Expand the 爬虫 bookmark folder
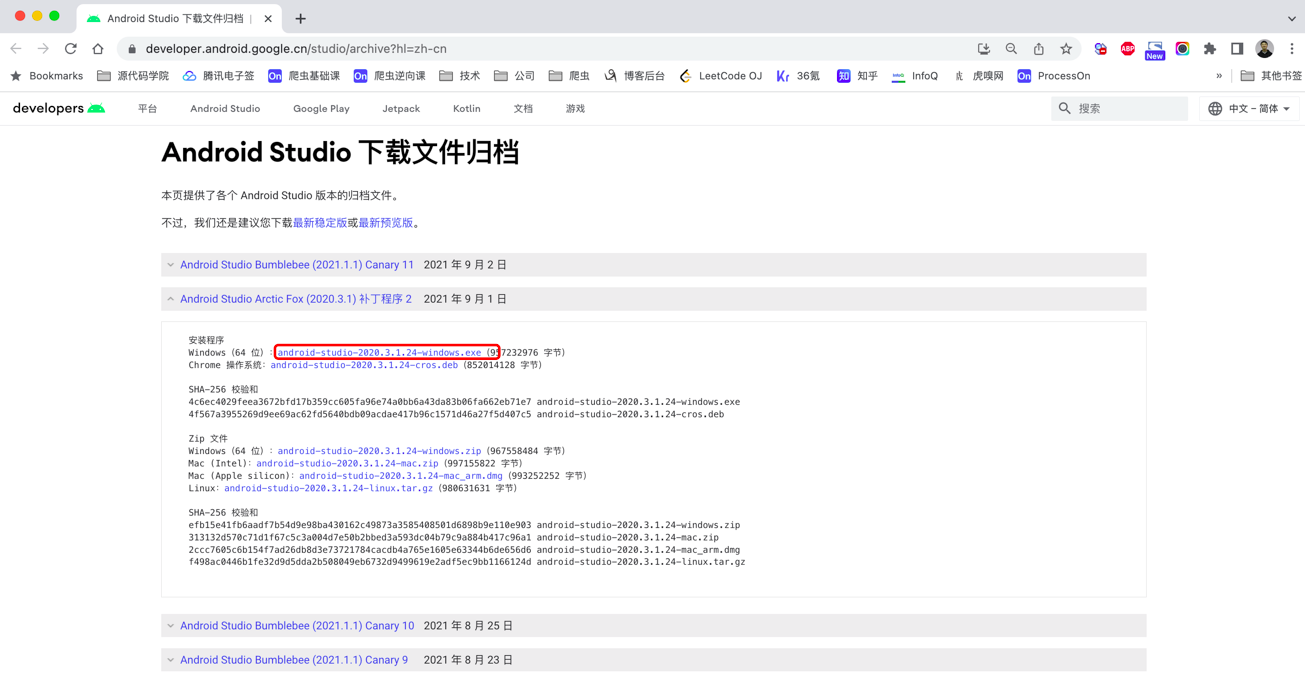Screen dimensions: 1305x676 (x=569, y=76)
